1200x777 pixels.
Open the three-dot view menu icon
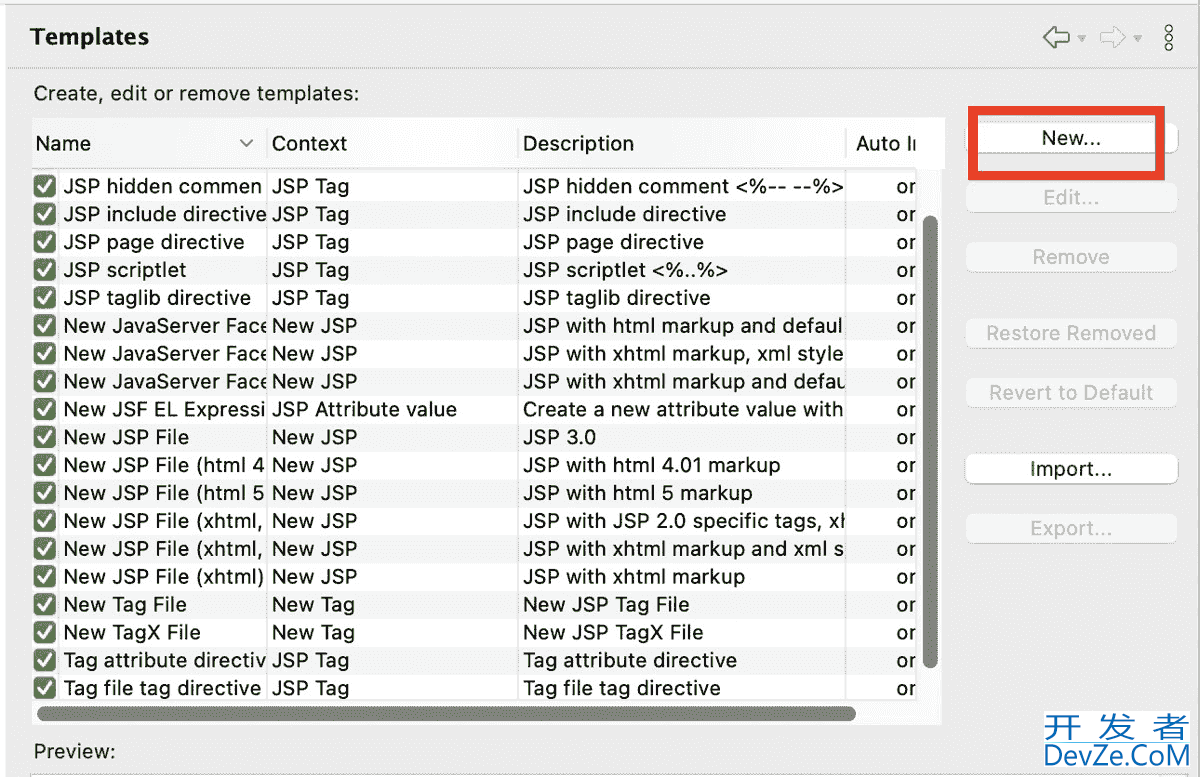click(x=1169, y=38)
